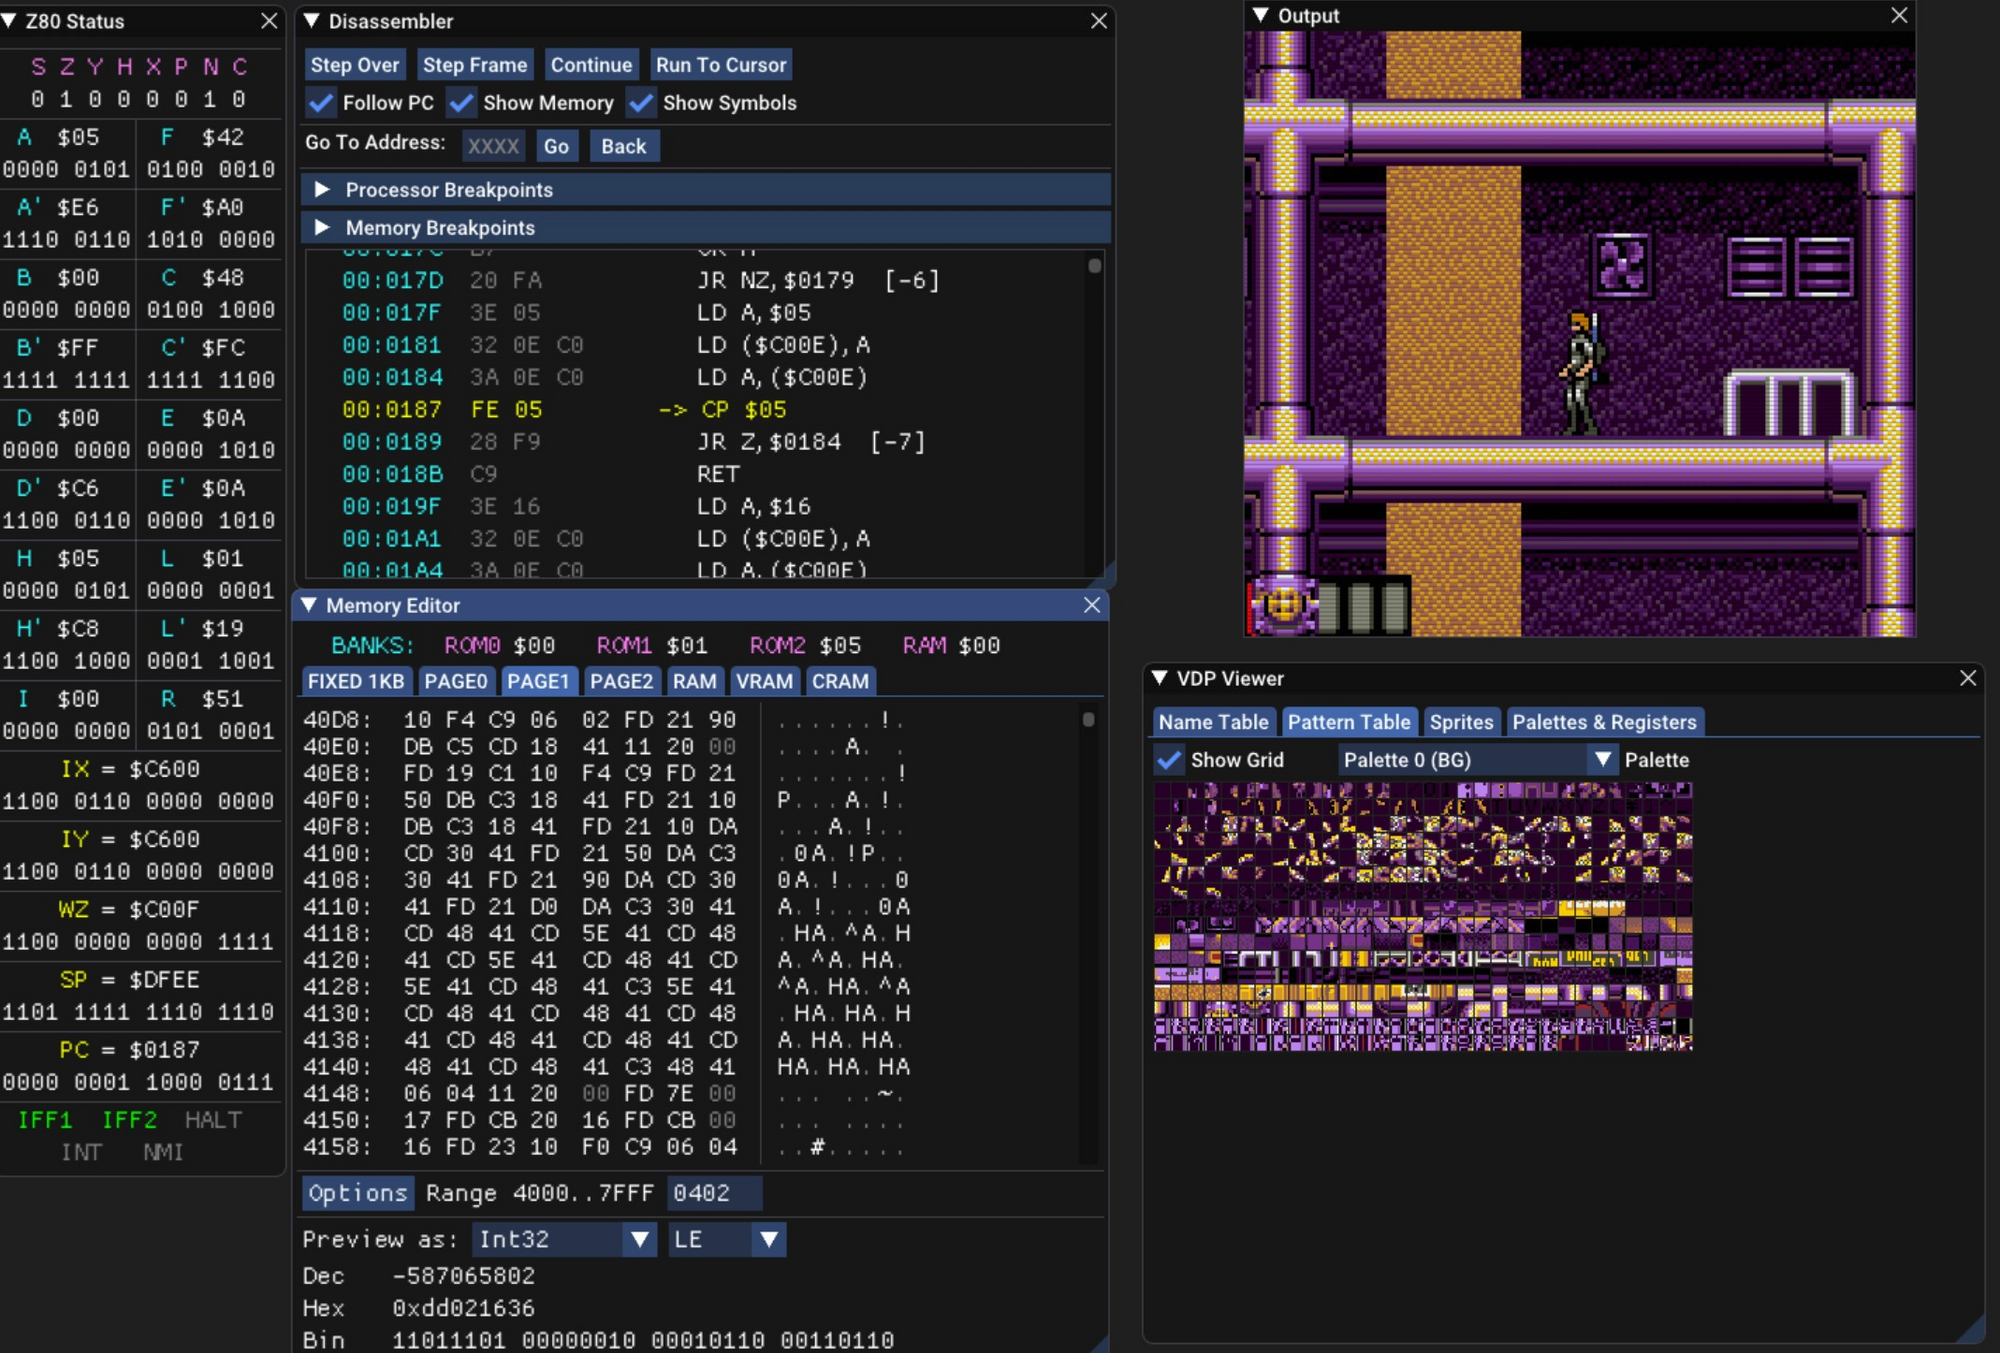The width and height of the screenshot is (2000, 1353).
Task: Click the IFF1 interrupt flag indicator
Action: [45, 1120]
